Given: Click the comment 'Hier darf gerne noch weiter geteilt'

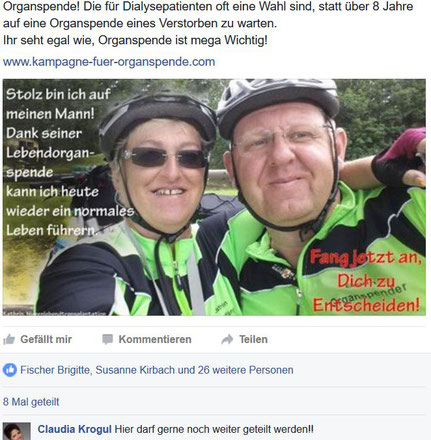Looking at the screenshot, I should pos(214,429).
